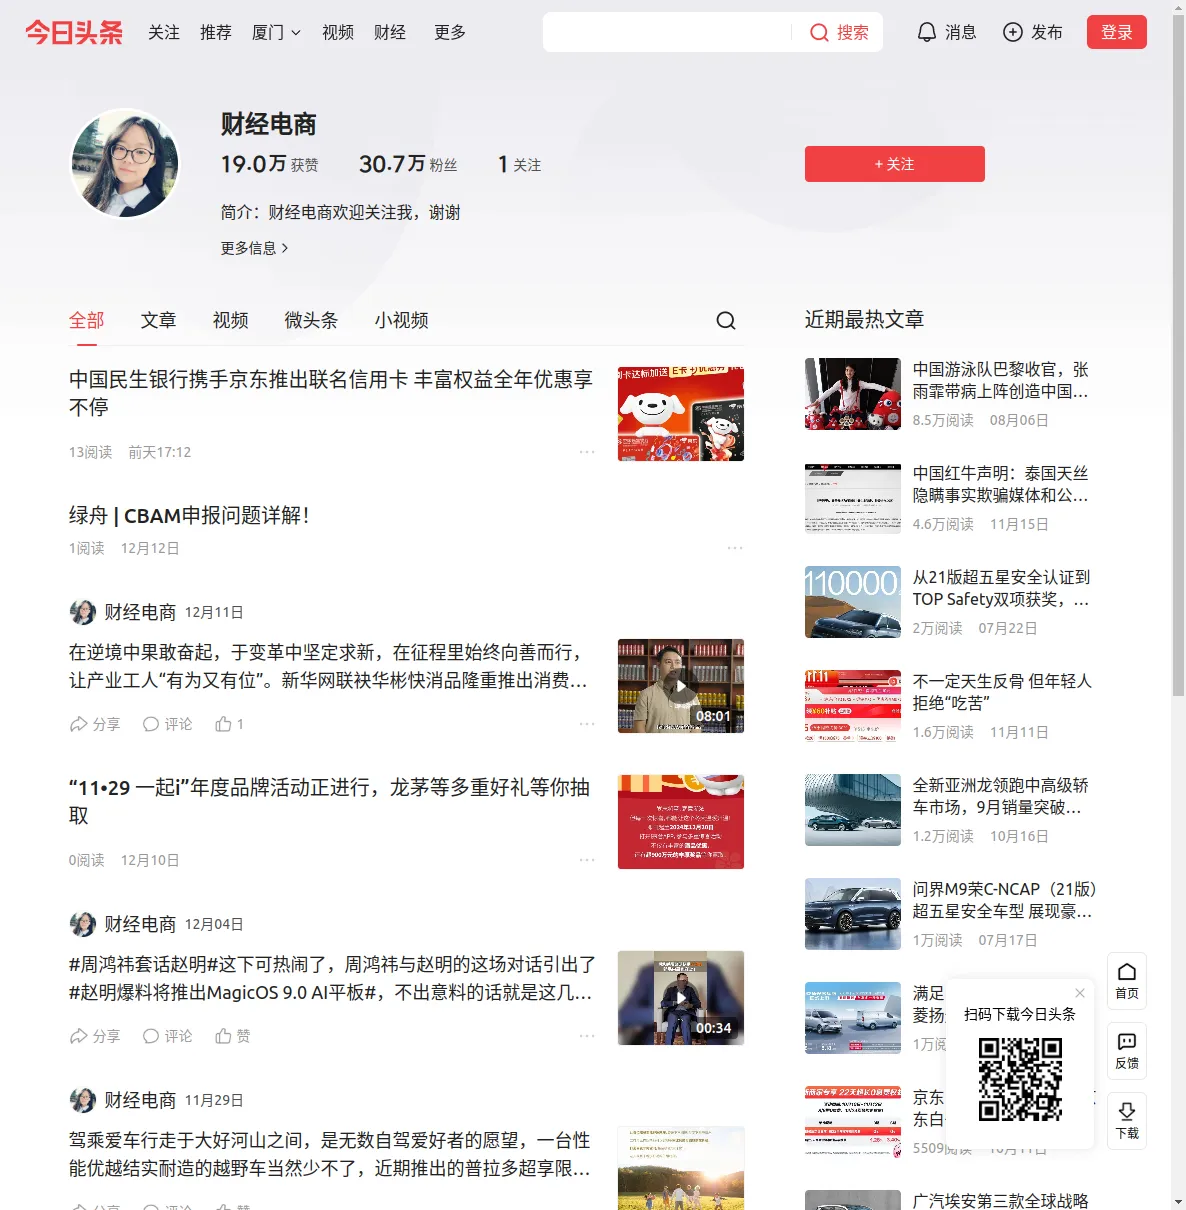Viewport: 1186px width, 1210px height.
Task: Click the 1 关注 following count
Action: [519, 164]
